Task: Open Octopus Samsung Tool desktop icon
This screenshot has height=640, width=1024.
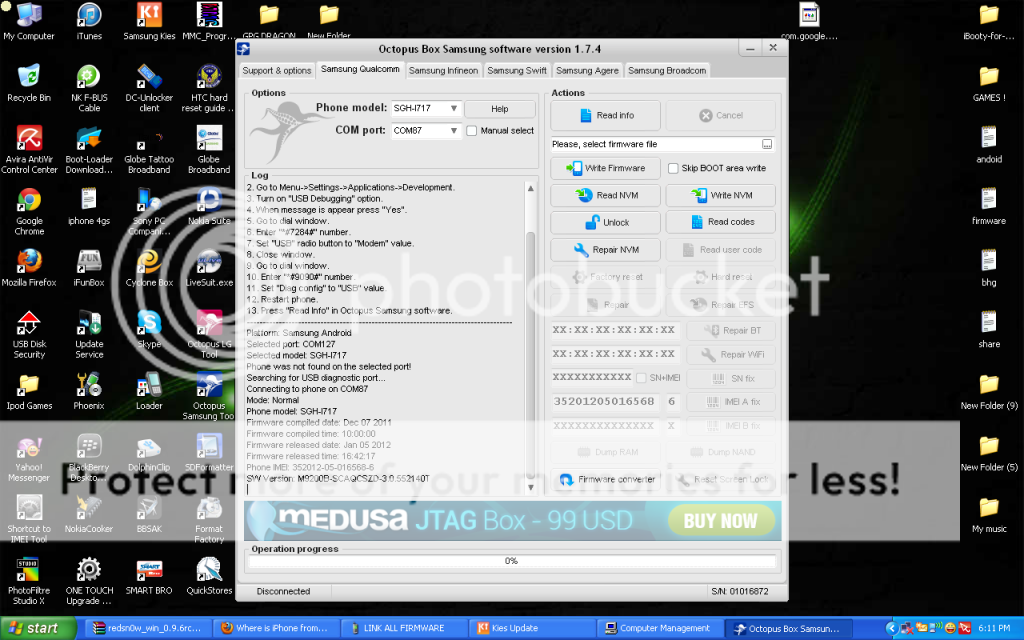Action: tap(209, 396)
